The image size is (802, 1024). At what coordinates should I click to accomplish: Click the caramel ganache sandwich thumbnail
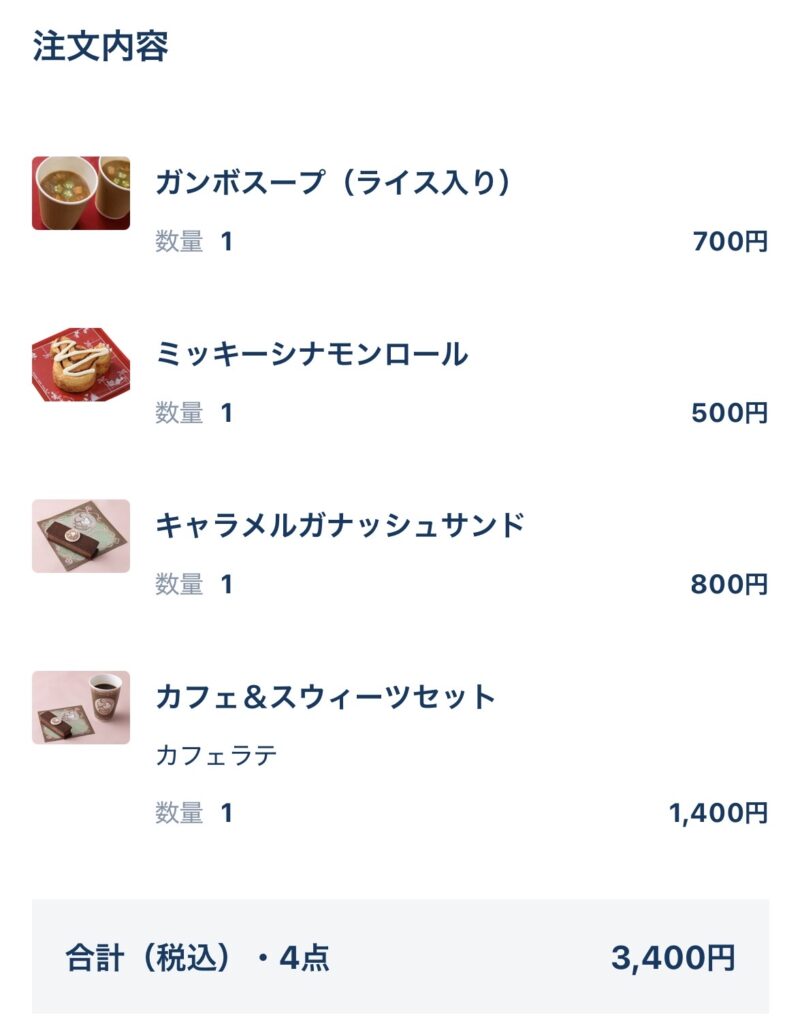pyautogui.click(x=81, y=536)
